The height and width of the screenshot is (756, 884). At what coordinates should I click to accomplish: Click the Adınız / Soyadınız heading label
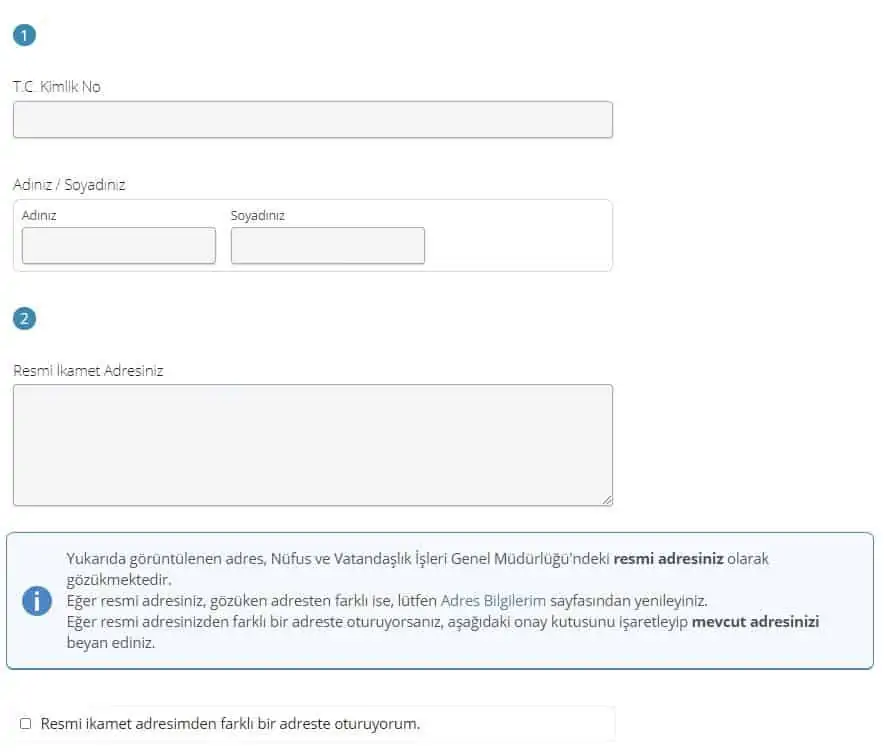pyautogui.click(x=69, y=185)
